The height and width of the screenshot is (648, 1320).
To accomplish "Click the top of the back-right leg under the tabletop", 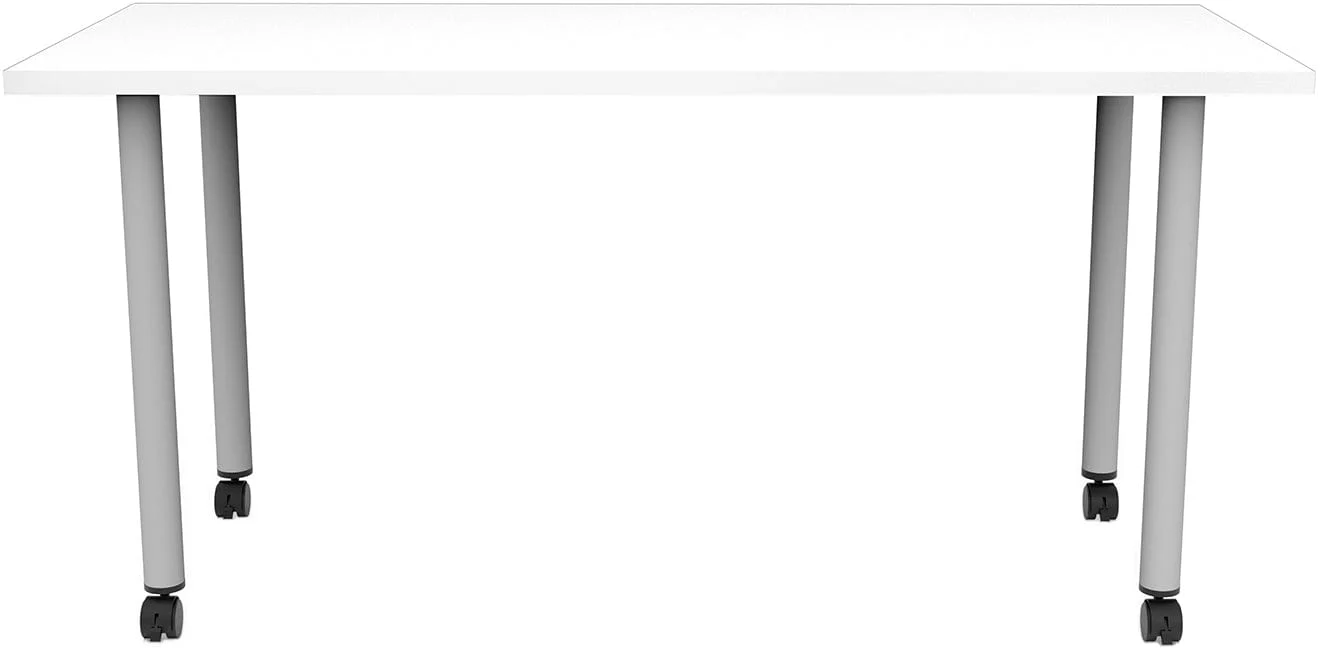I will (1115, 102).
